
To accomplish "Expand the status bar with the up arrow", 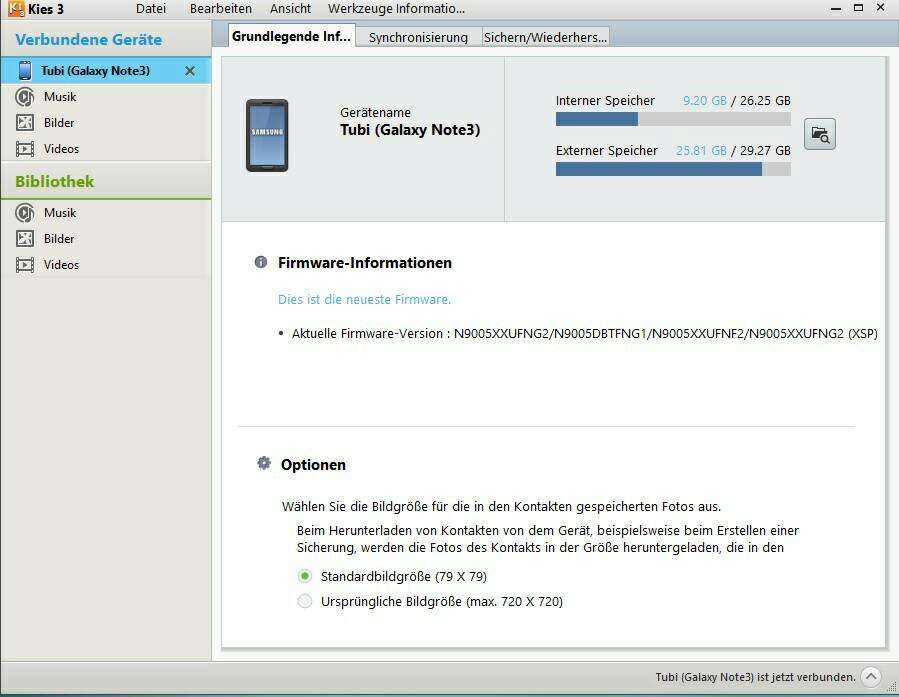I will pyautogui.click(x=871, y=677).
